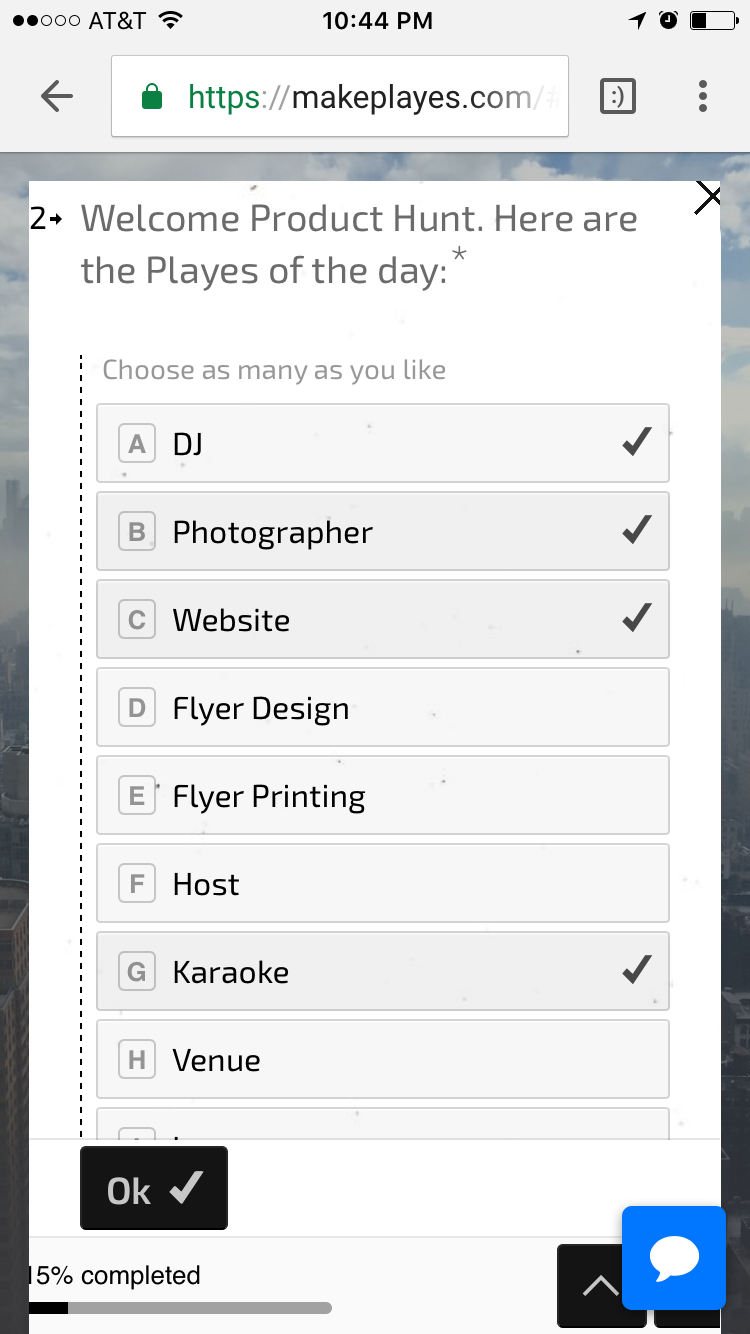
Task: Open the blue chat bubble icon
Action: click(673, 1258)
